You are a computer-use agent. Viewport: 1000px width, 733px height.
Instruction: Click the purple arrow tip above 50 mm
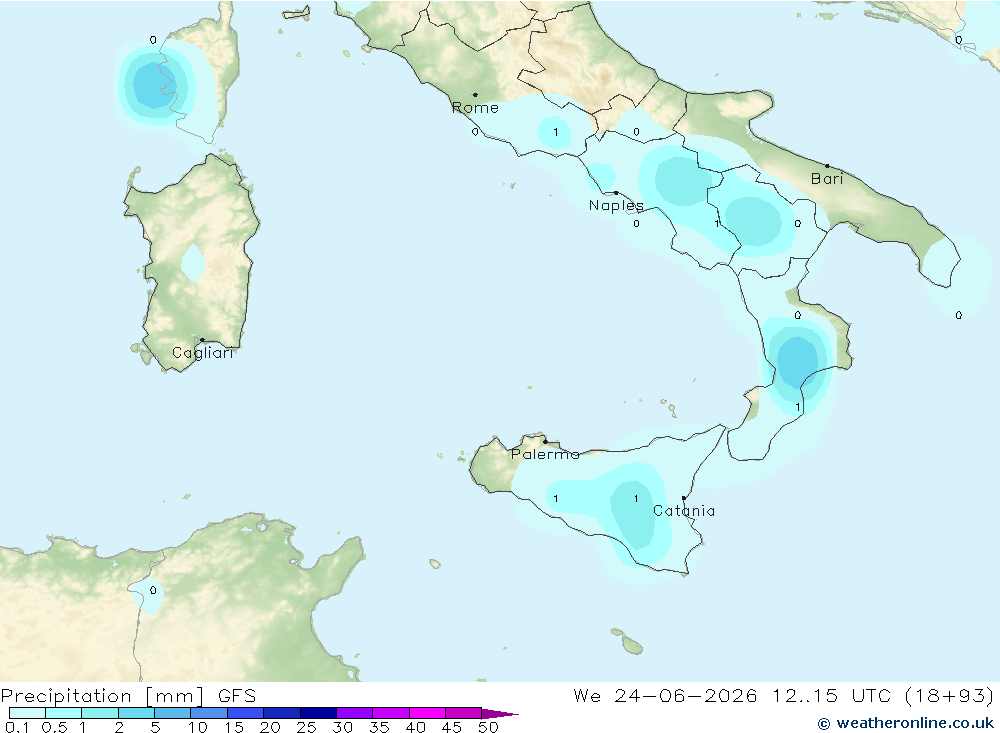[x=500, y=714]
